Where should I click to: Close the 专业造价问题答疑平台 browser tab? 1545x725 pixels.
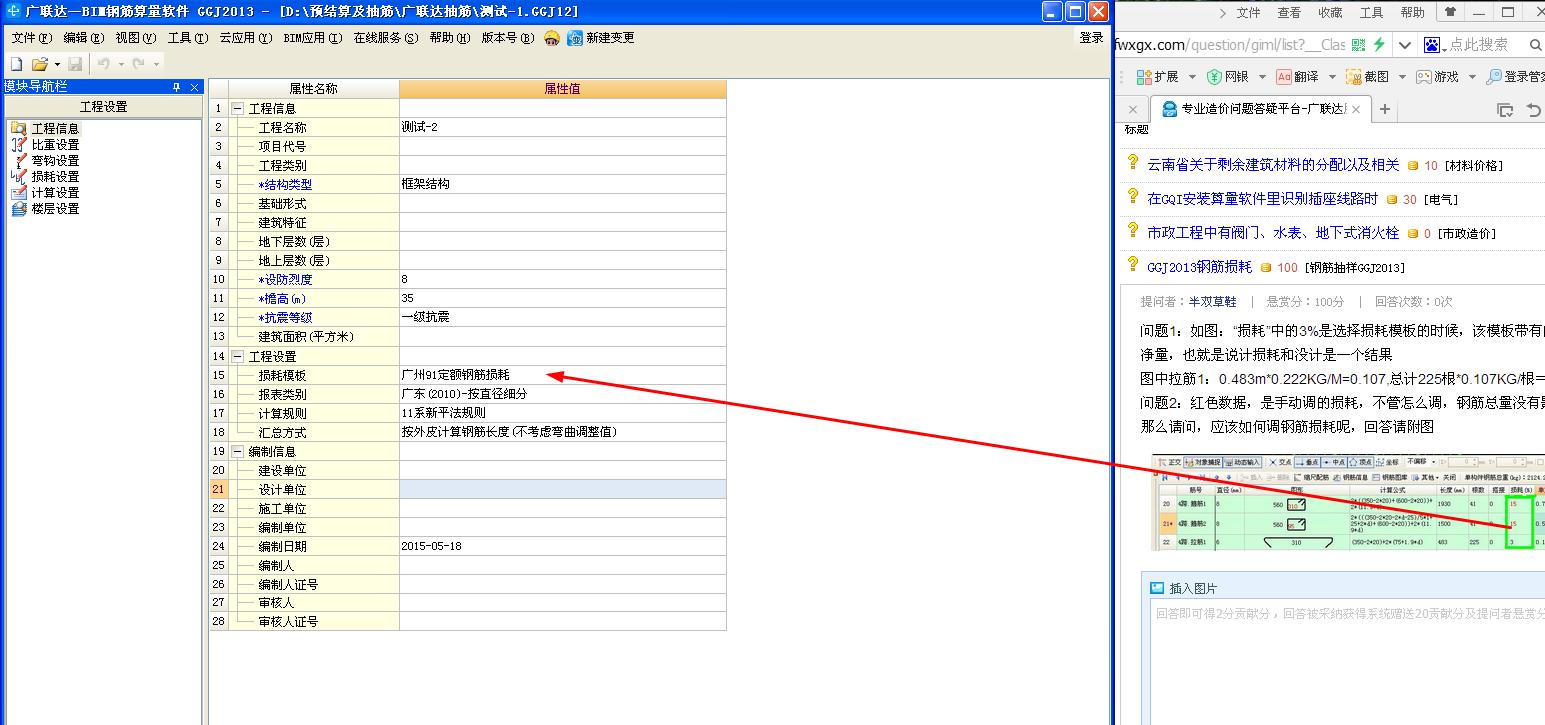[x=1356, y=109]
